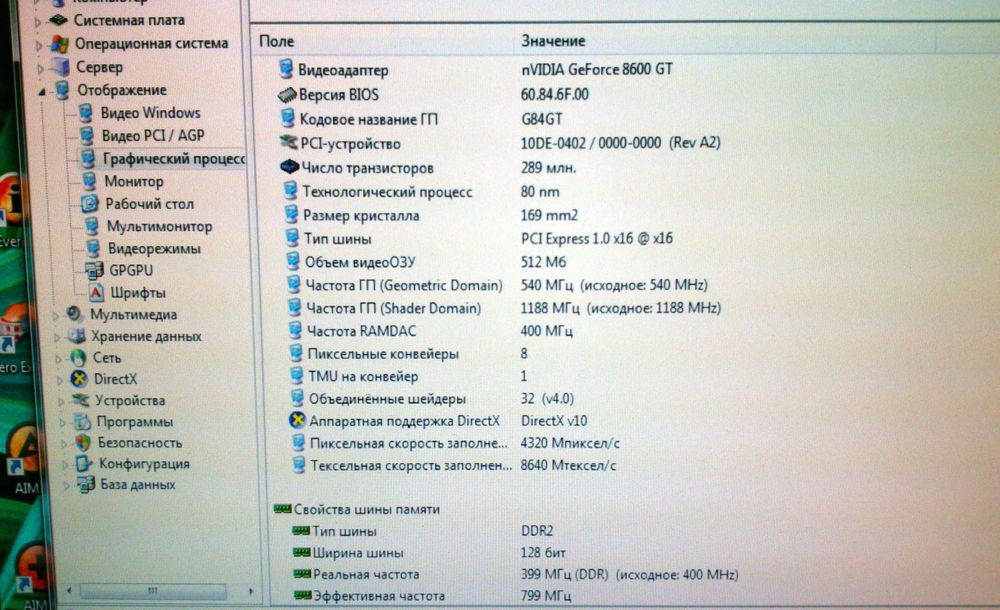Select value PCI Express 1.0 x16 @ x16
The image size is (1000, 610).
tap(597, 239)
